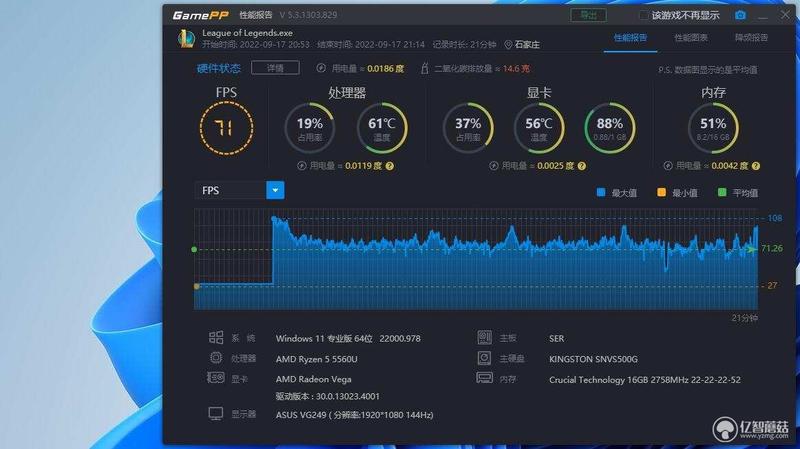
Task: Click the VRAM gauge showing 88%
Action: coord(610,128)
